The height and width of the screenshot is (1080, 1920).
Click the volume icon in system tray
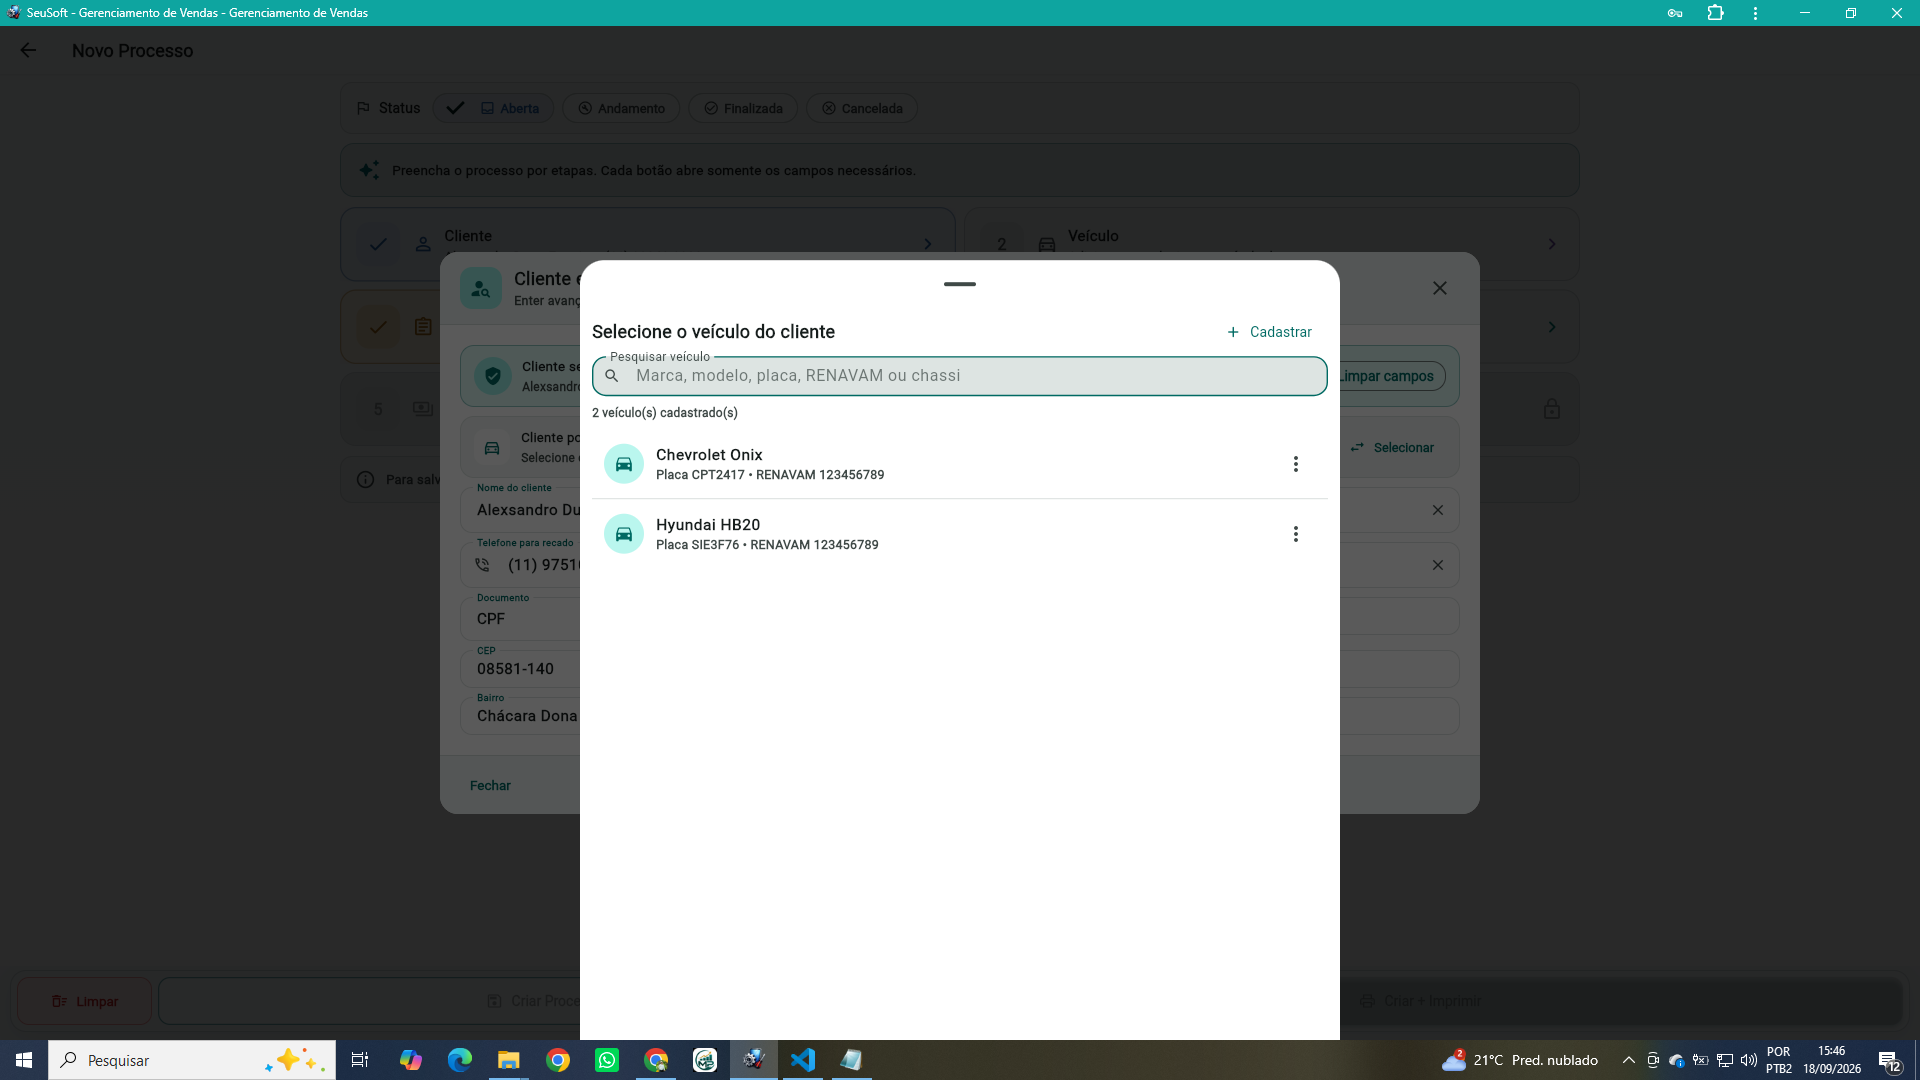tap(1749, 1060)
